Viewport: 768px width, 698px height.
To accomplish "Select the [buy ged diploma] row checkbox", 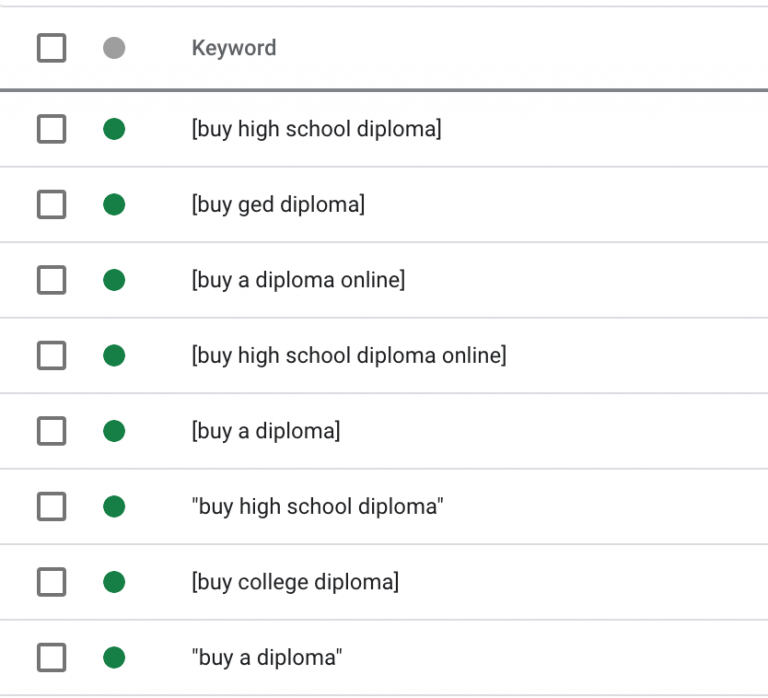I will (x=51, y=205).
